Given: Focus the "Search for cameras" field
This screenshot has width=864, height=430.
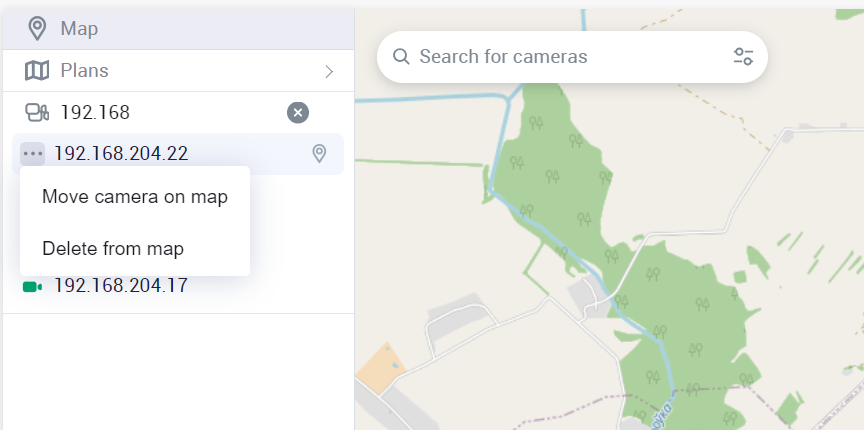Looking at the screenshot, I should point(560,57).
